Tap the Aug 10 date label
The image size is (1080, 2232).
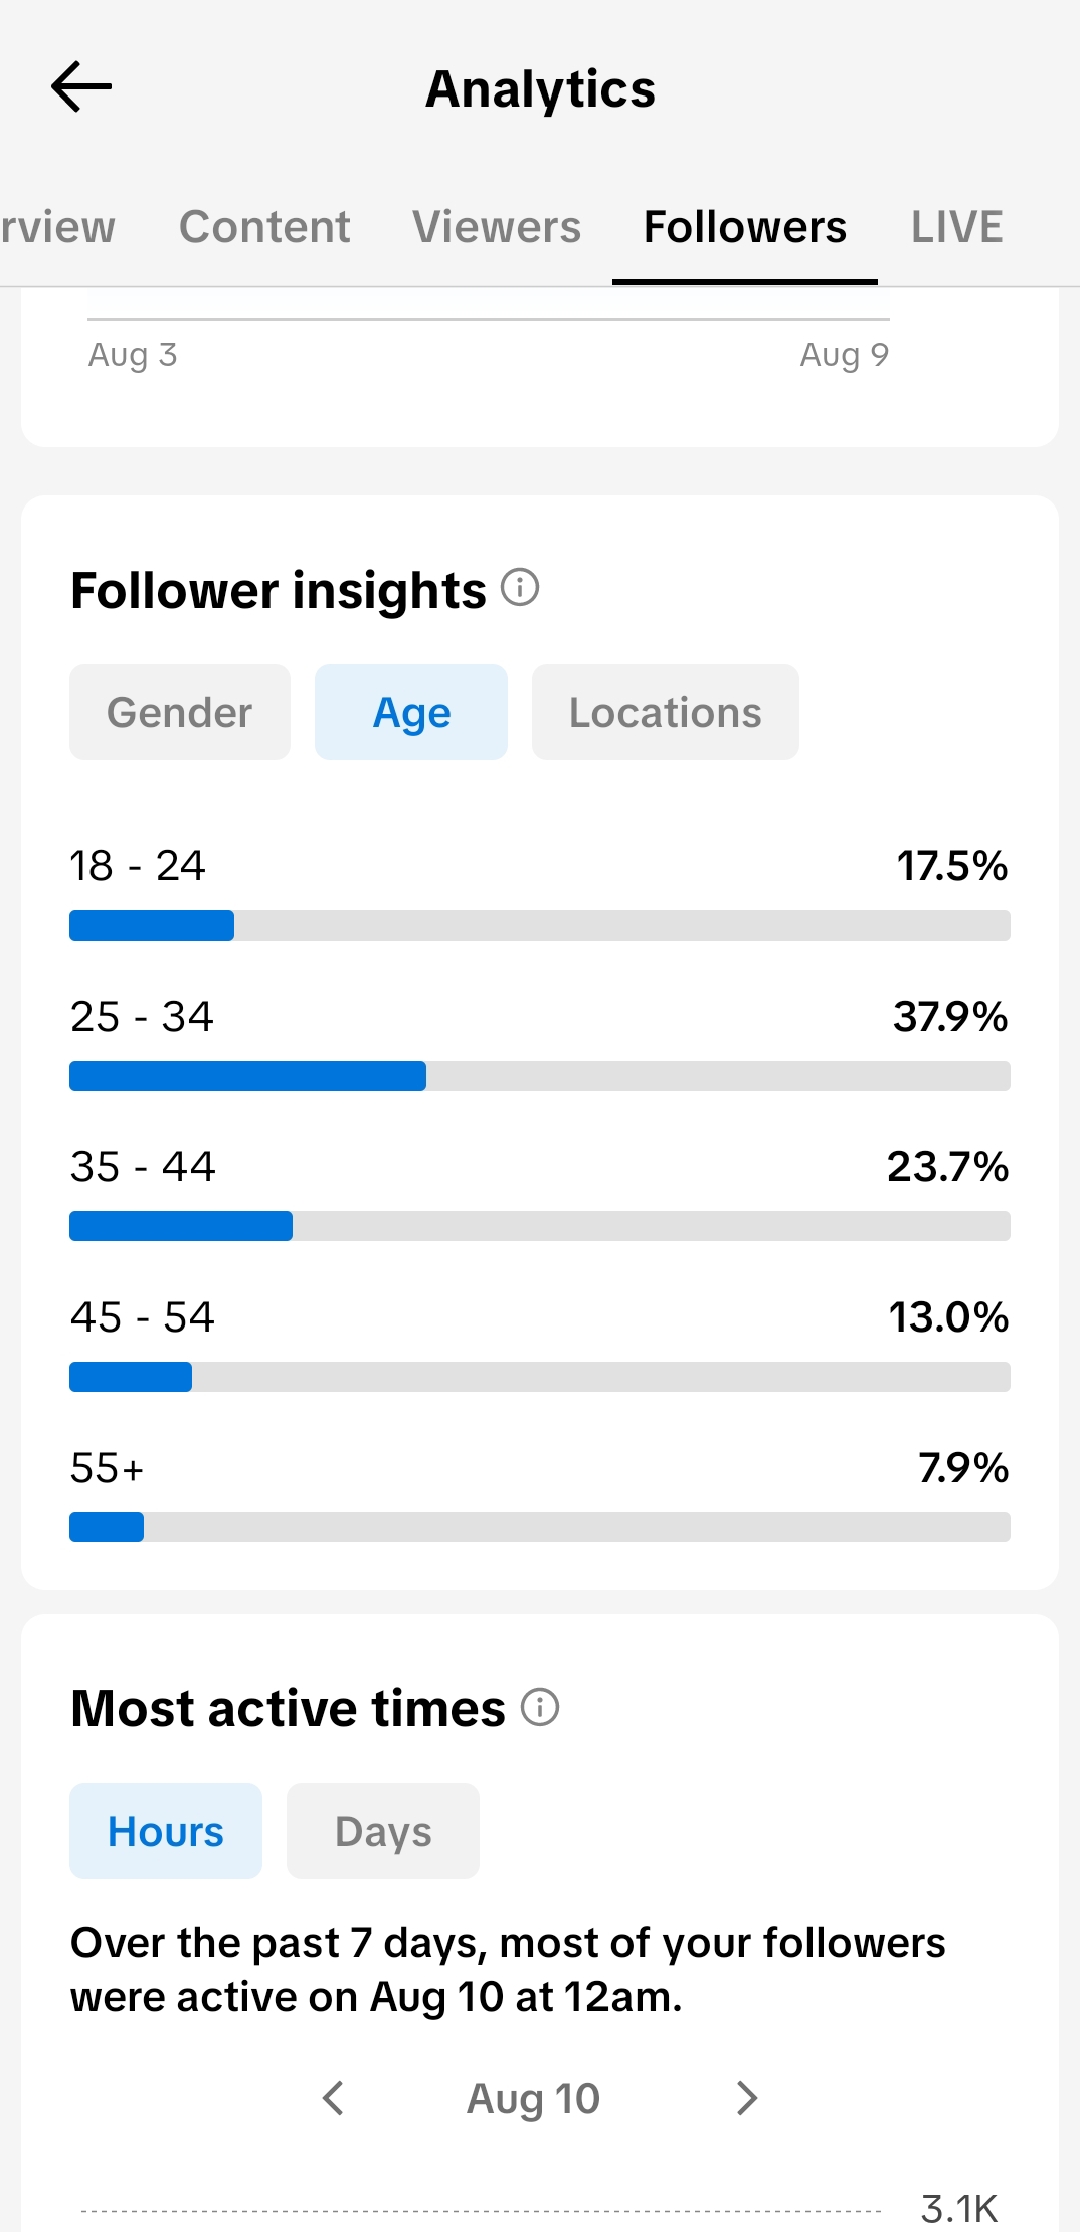pos(533,2098)
